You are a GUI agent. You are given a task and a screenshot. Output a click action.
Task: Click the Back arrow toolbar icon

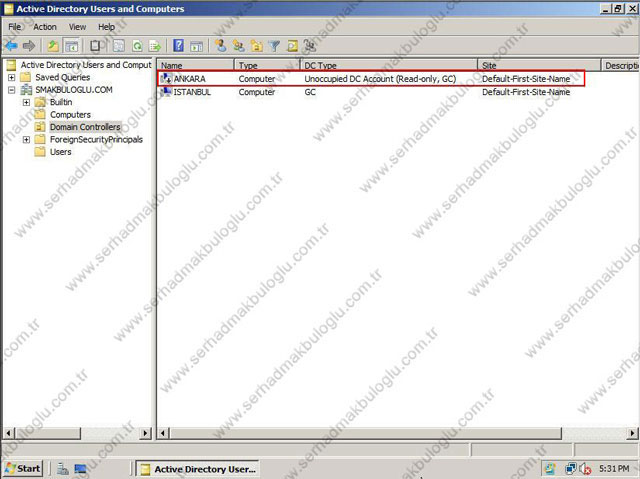point(11,46)
